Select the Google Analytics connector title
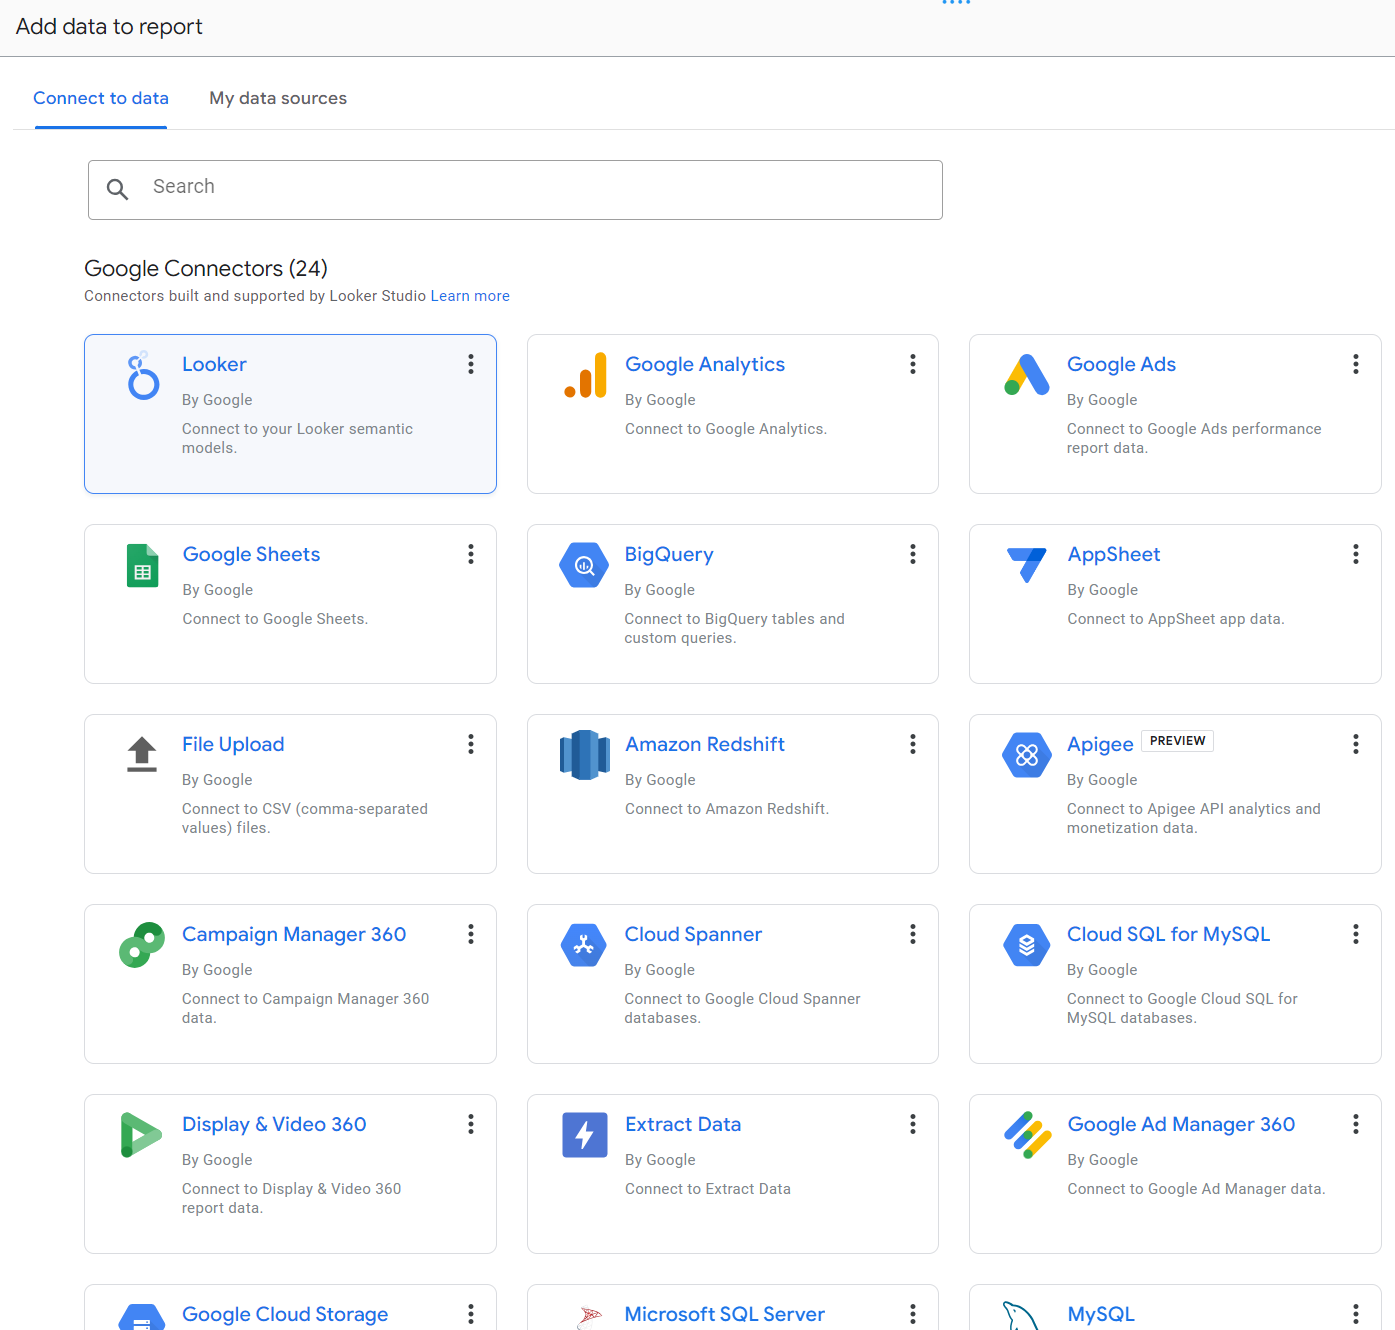1395x1330 pixels. [705, 364]
